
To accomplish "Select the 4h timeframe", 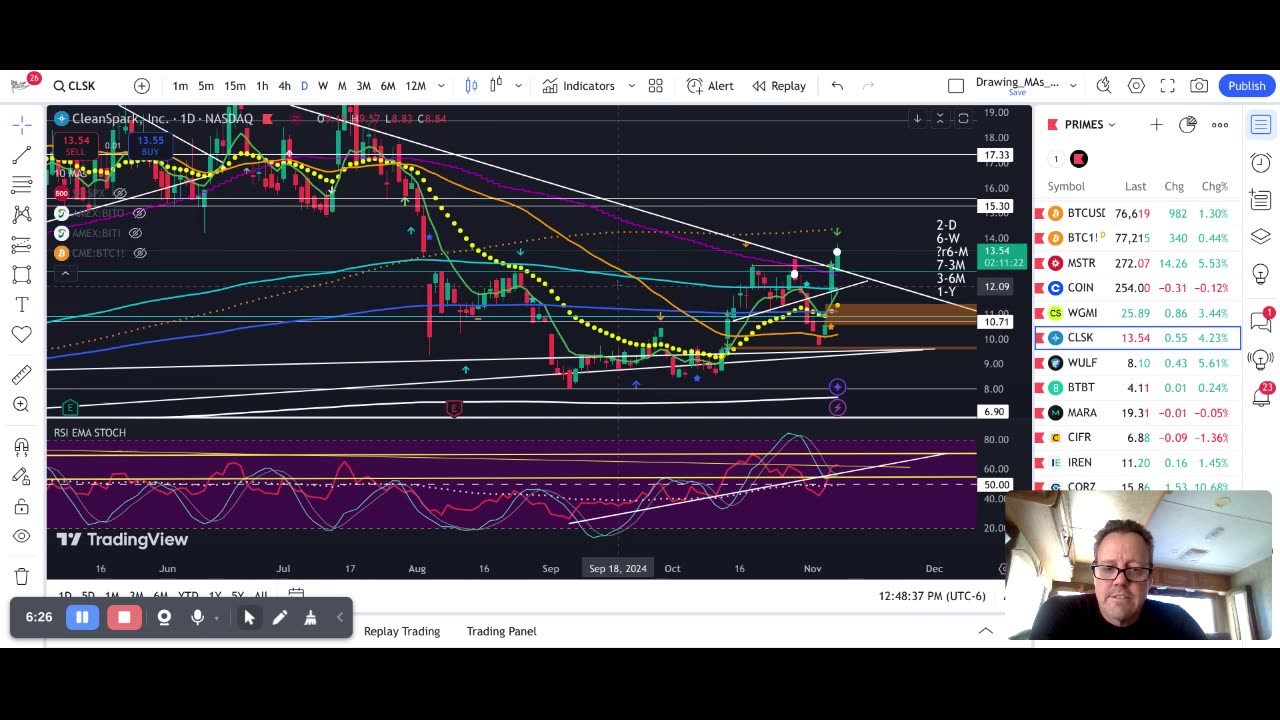I will [x=284, y=86].
